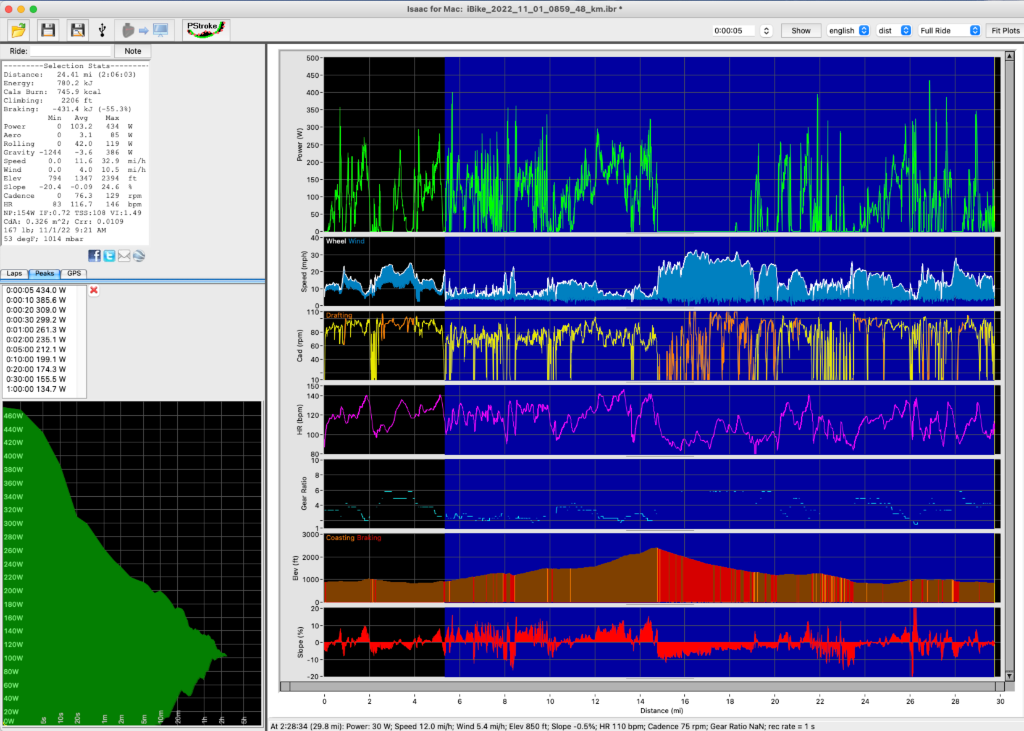Viewport: 1024px width, 731px height.
Task: Click the send-to-computer monitor icon
Action: click(160, 28)
